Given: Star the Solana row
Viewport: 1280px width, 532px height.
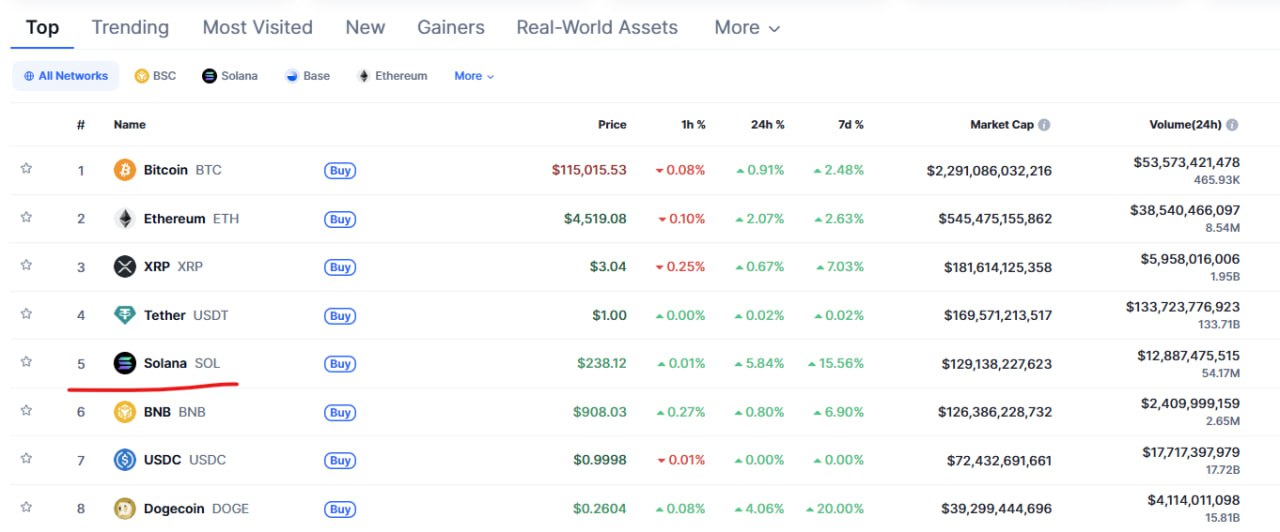Looking at the screenshot, I should tap(26, 362).
